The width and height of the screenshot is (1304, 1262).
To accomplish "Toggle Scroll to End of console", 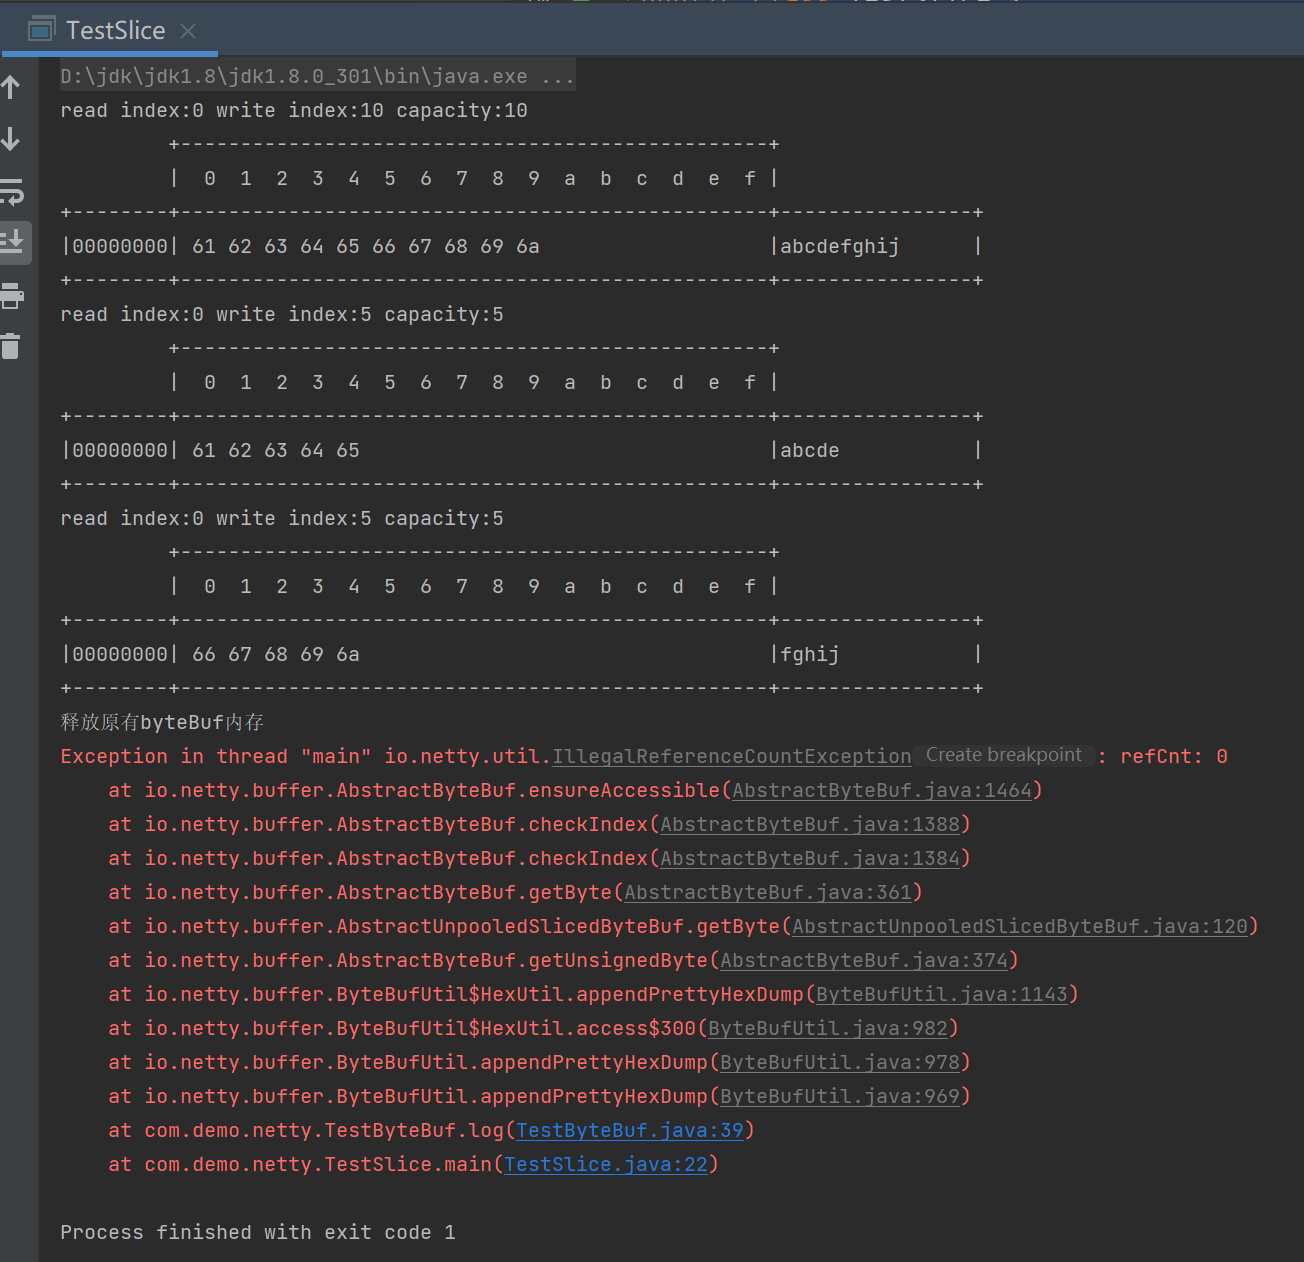I will tap(13, 242).
